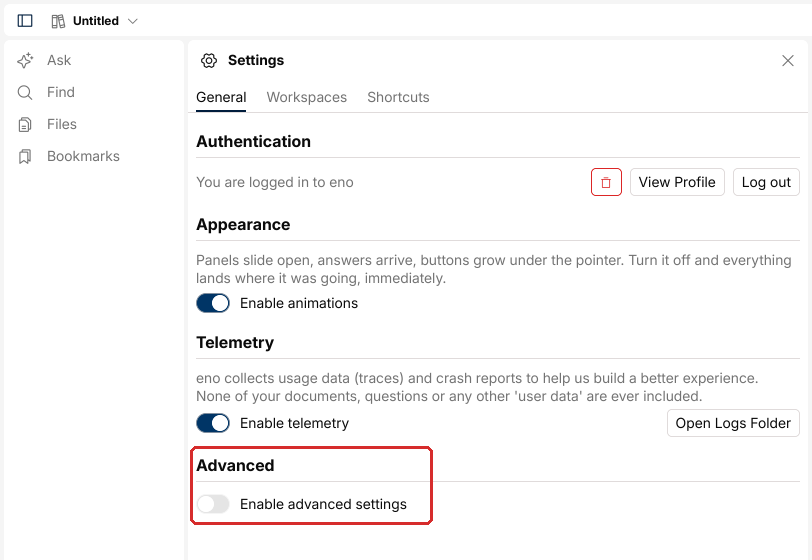
Task: Click the Telemetry section heading
Action: pyautogui.click(x=235, y=342)
